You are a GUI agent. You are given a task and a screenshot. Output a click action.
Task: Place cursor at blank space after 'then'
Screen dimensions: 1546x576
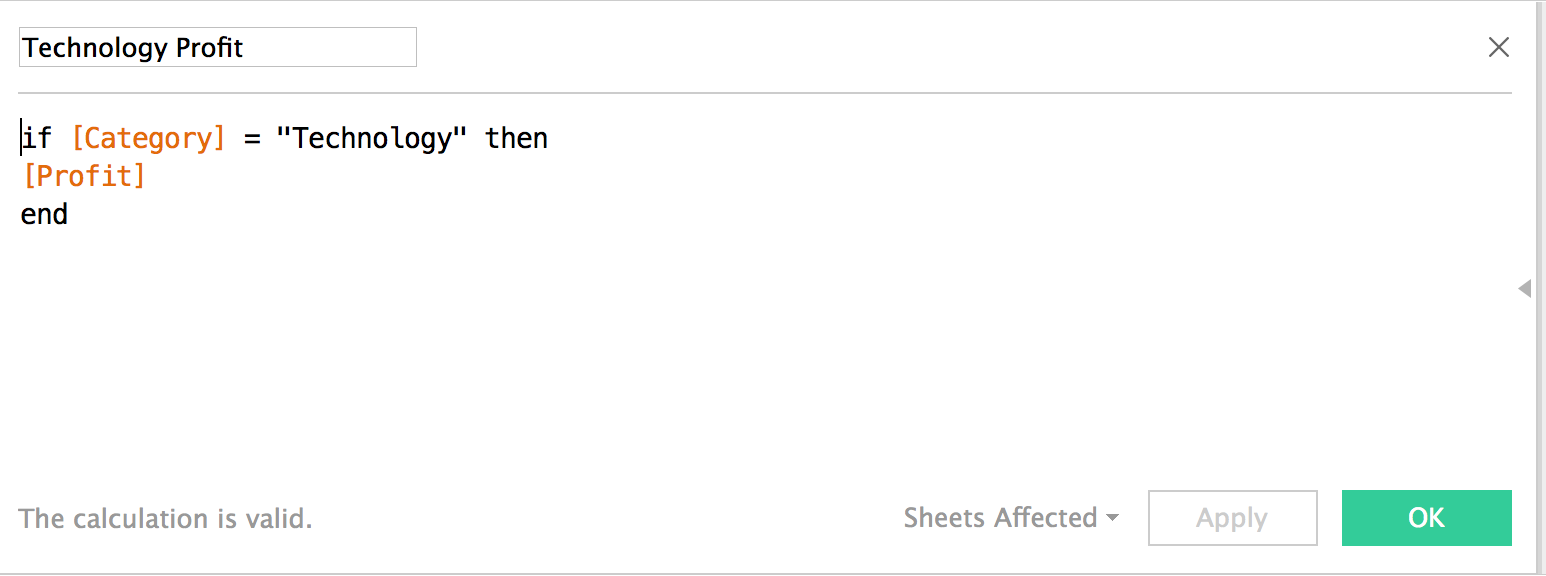coord(800,138)
